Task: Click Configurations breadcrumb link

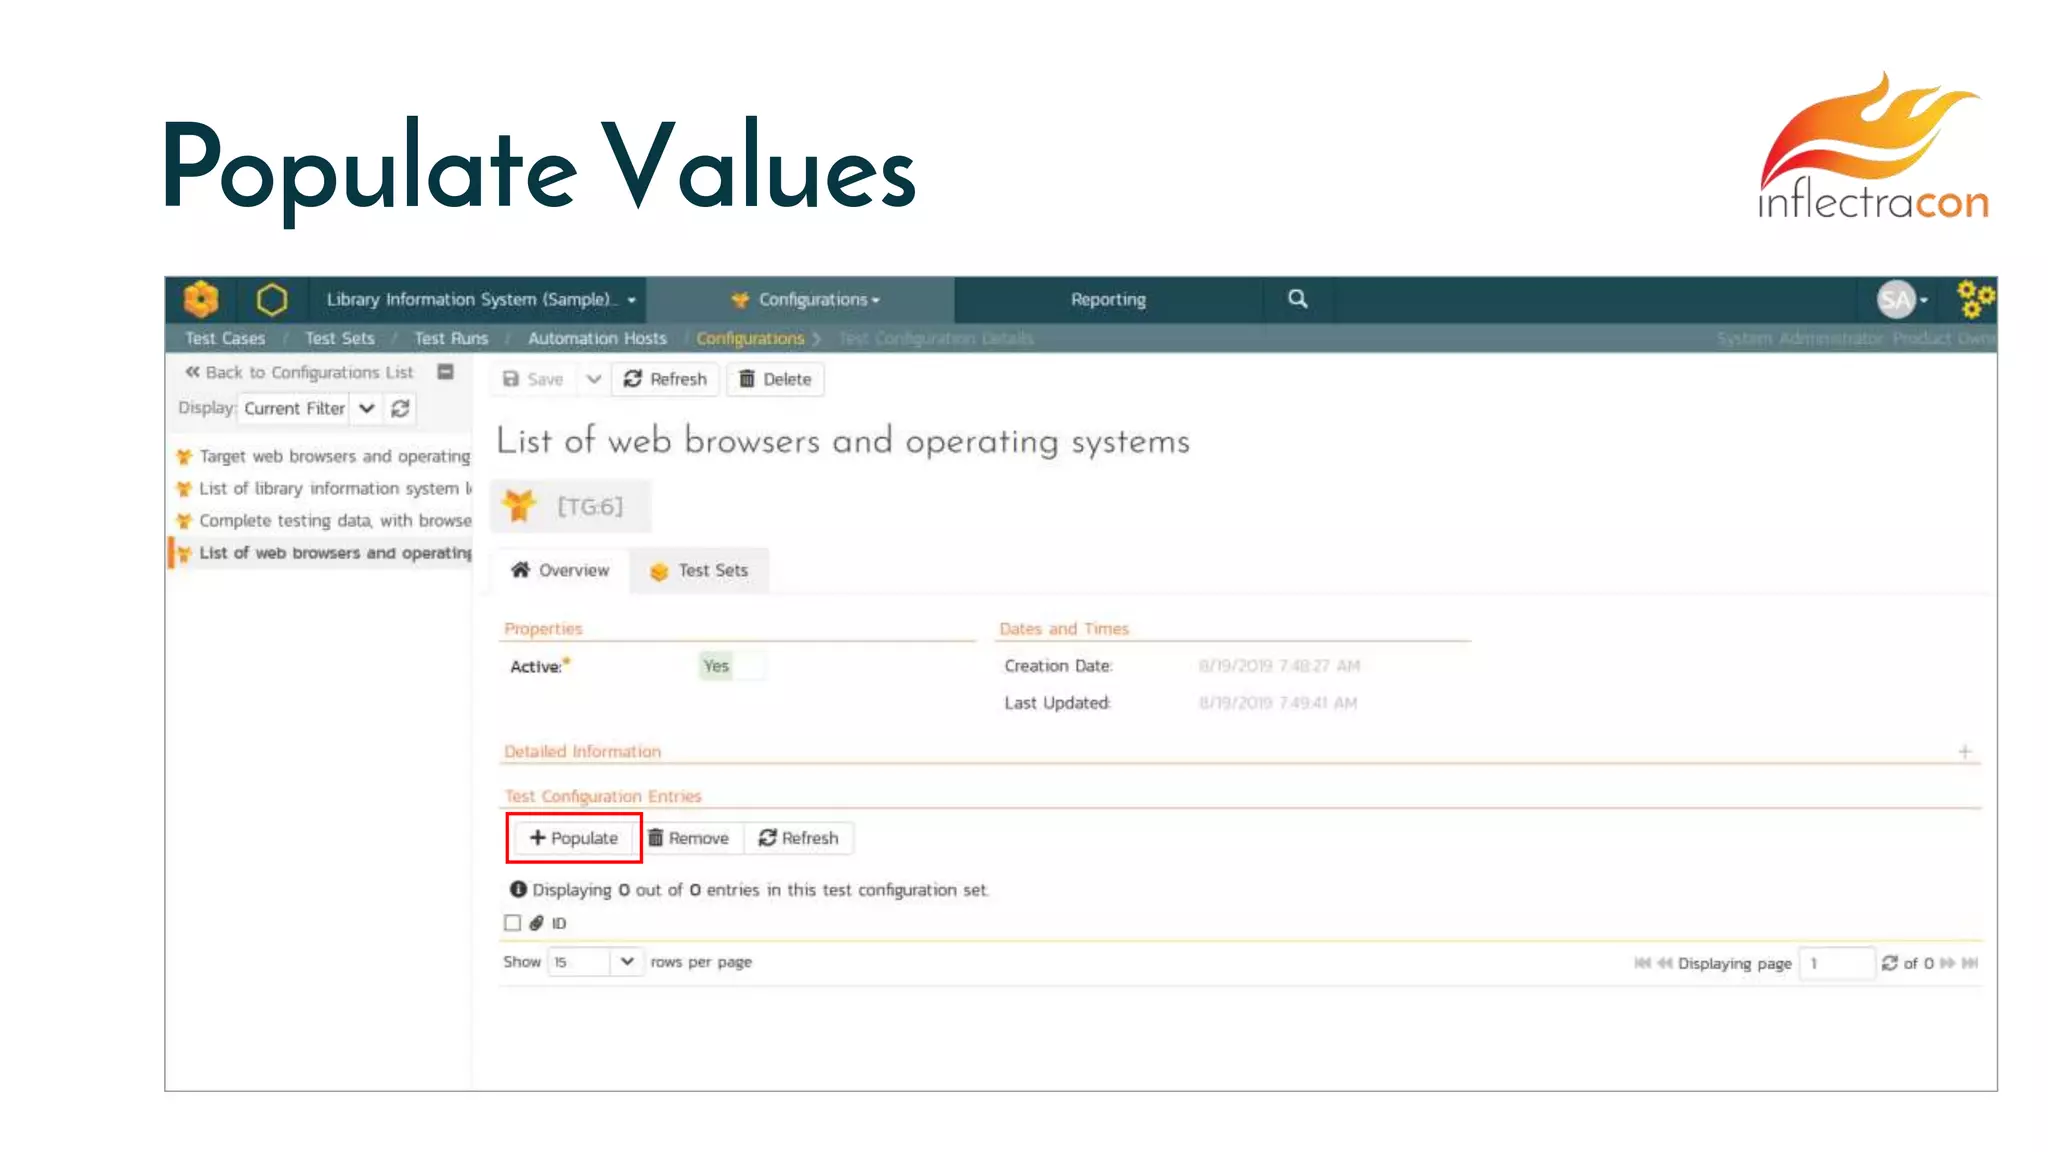Action: pyautogui.click(x=750, y=338)
